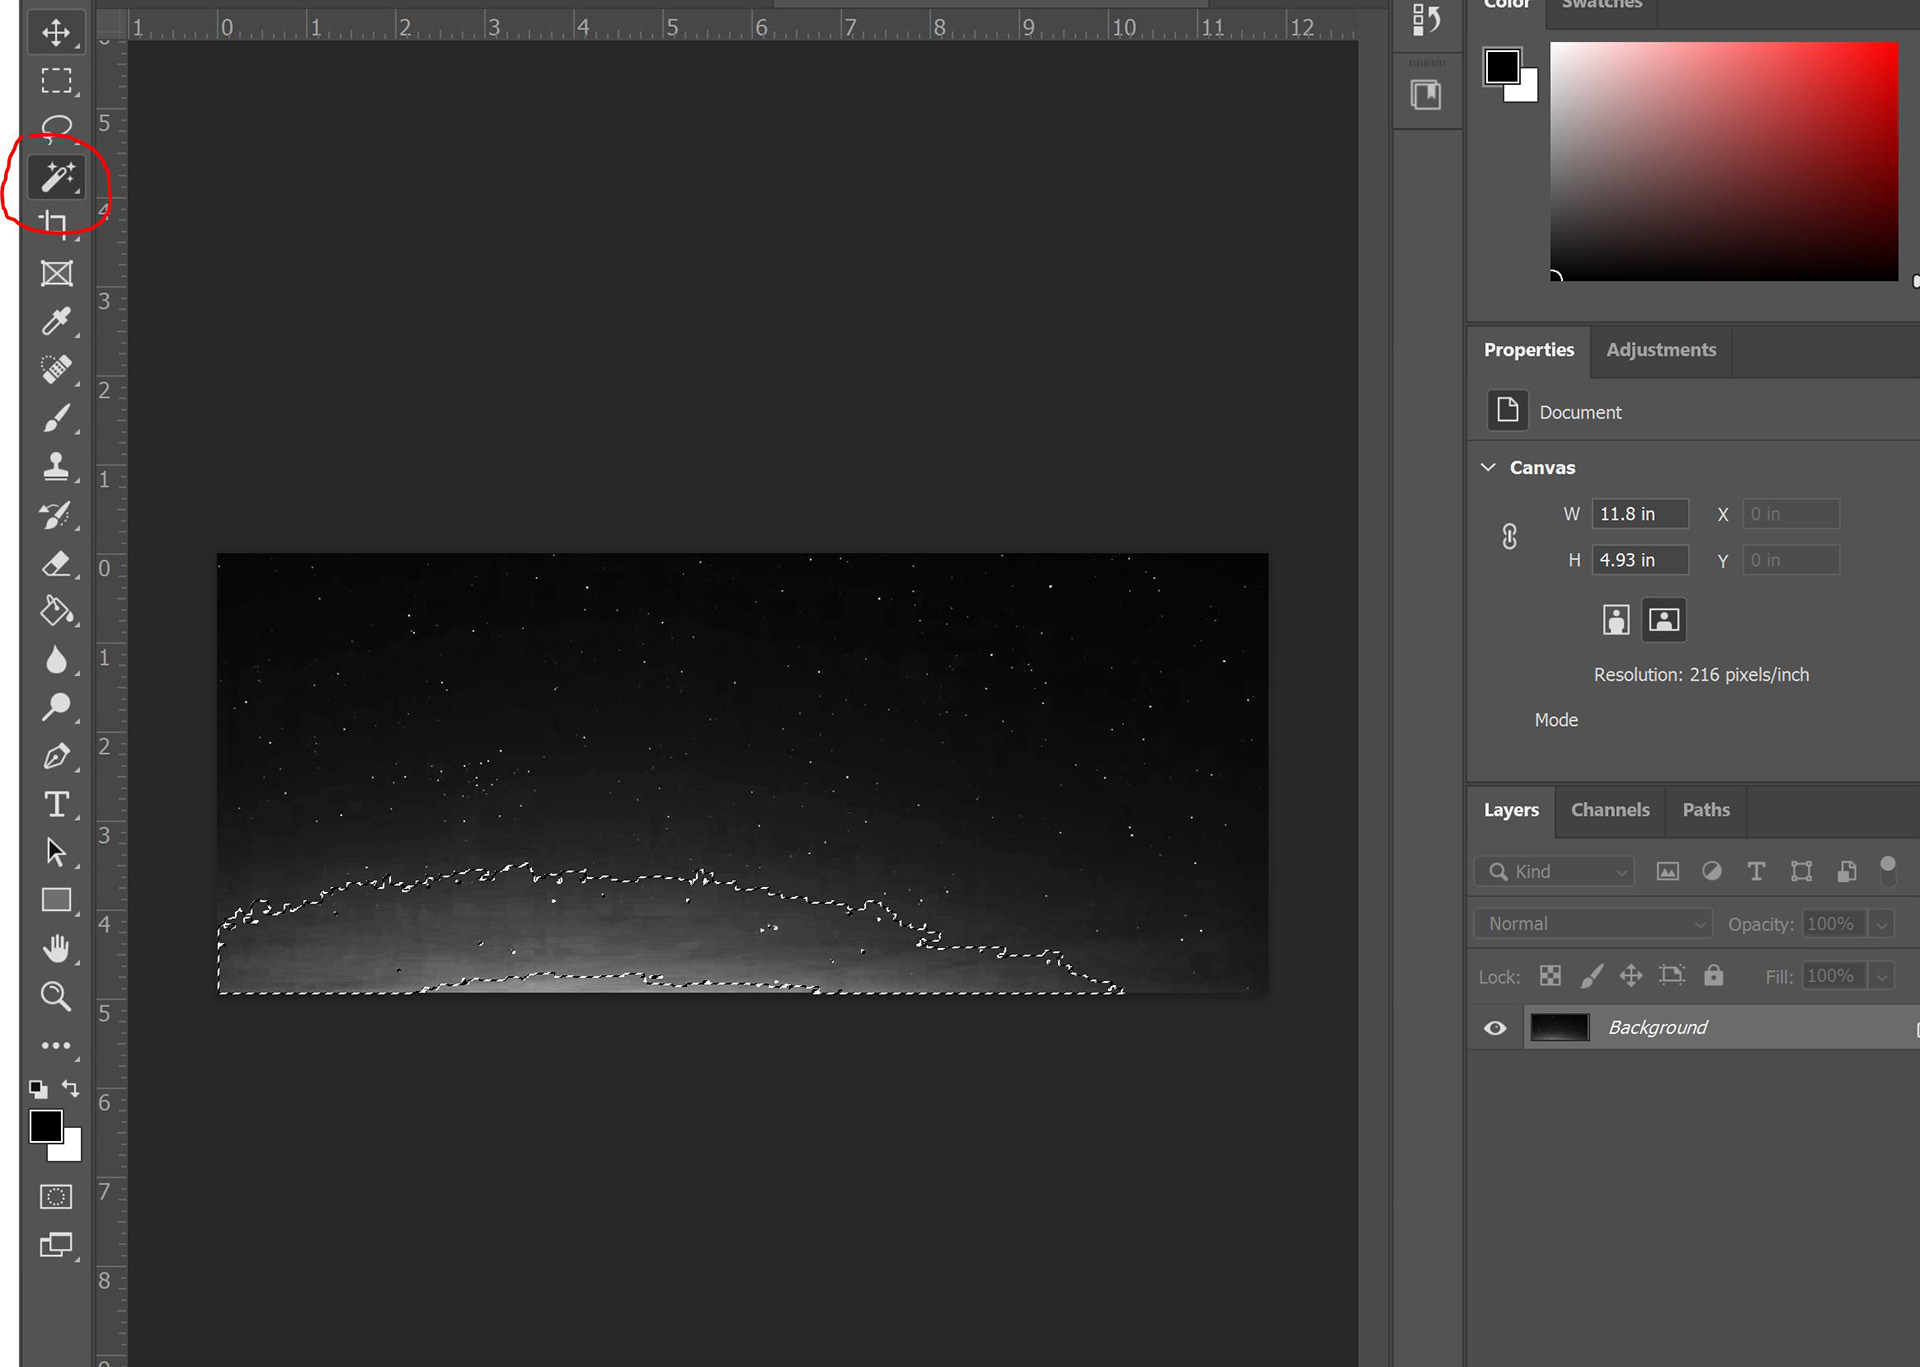Select the Hand tool
The width and height of the screenshot is (1920, 1367).
[56, 948]
